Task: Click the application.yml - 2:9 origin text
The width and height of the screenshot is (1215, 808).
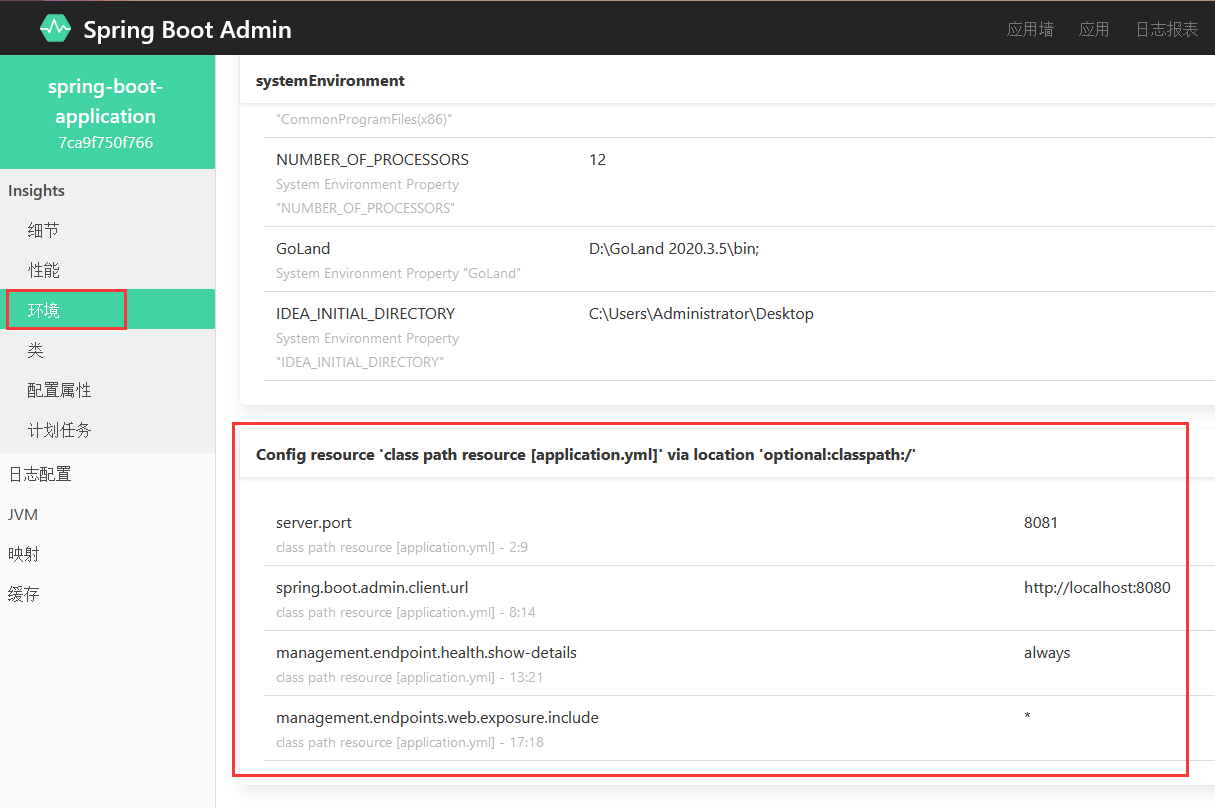Action: [x=402, y=548]
